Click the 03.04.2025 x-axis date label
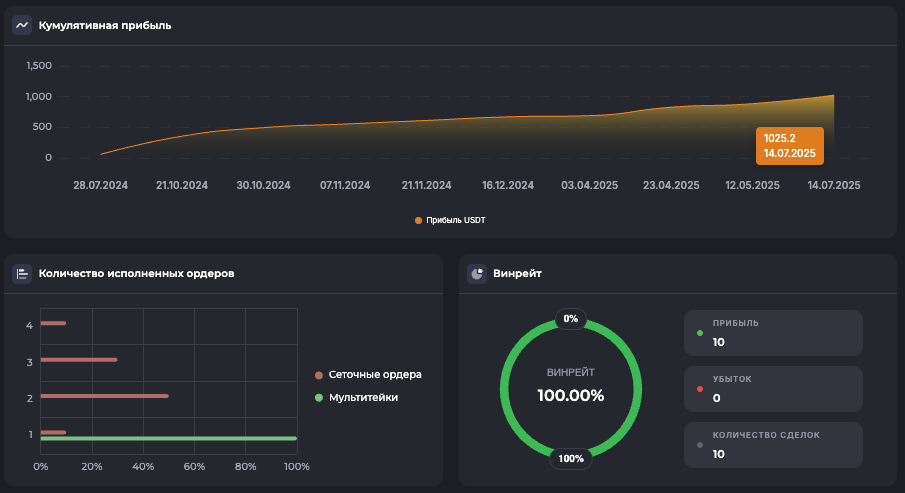The height and width of the screenshot is (493, 905). [x=589, y=186]
